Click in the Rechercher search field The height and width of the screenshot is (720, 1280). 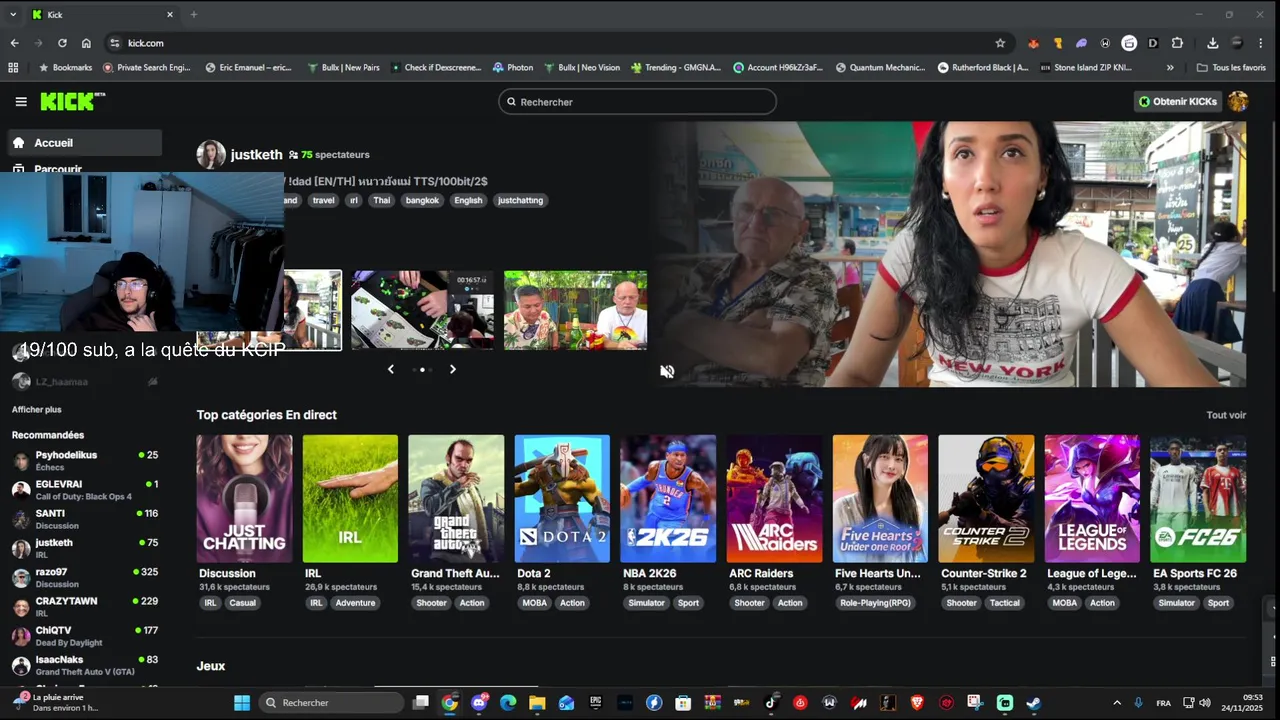tap(637, 102)
